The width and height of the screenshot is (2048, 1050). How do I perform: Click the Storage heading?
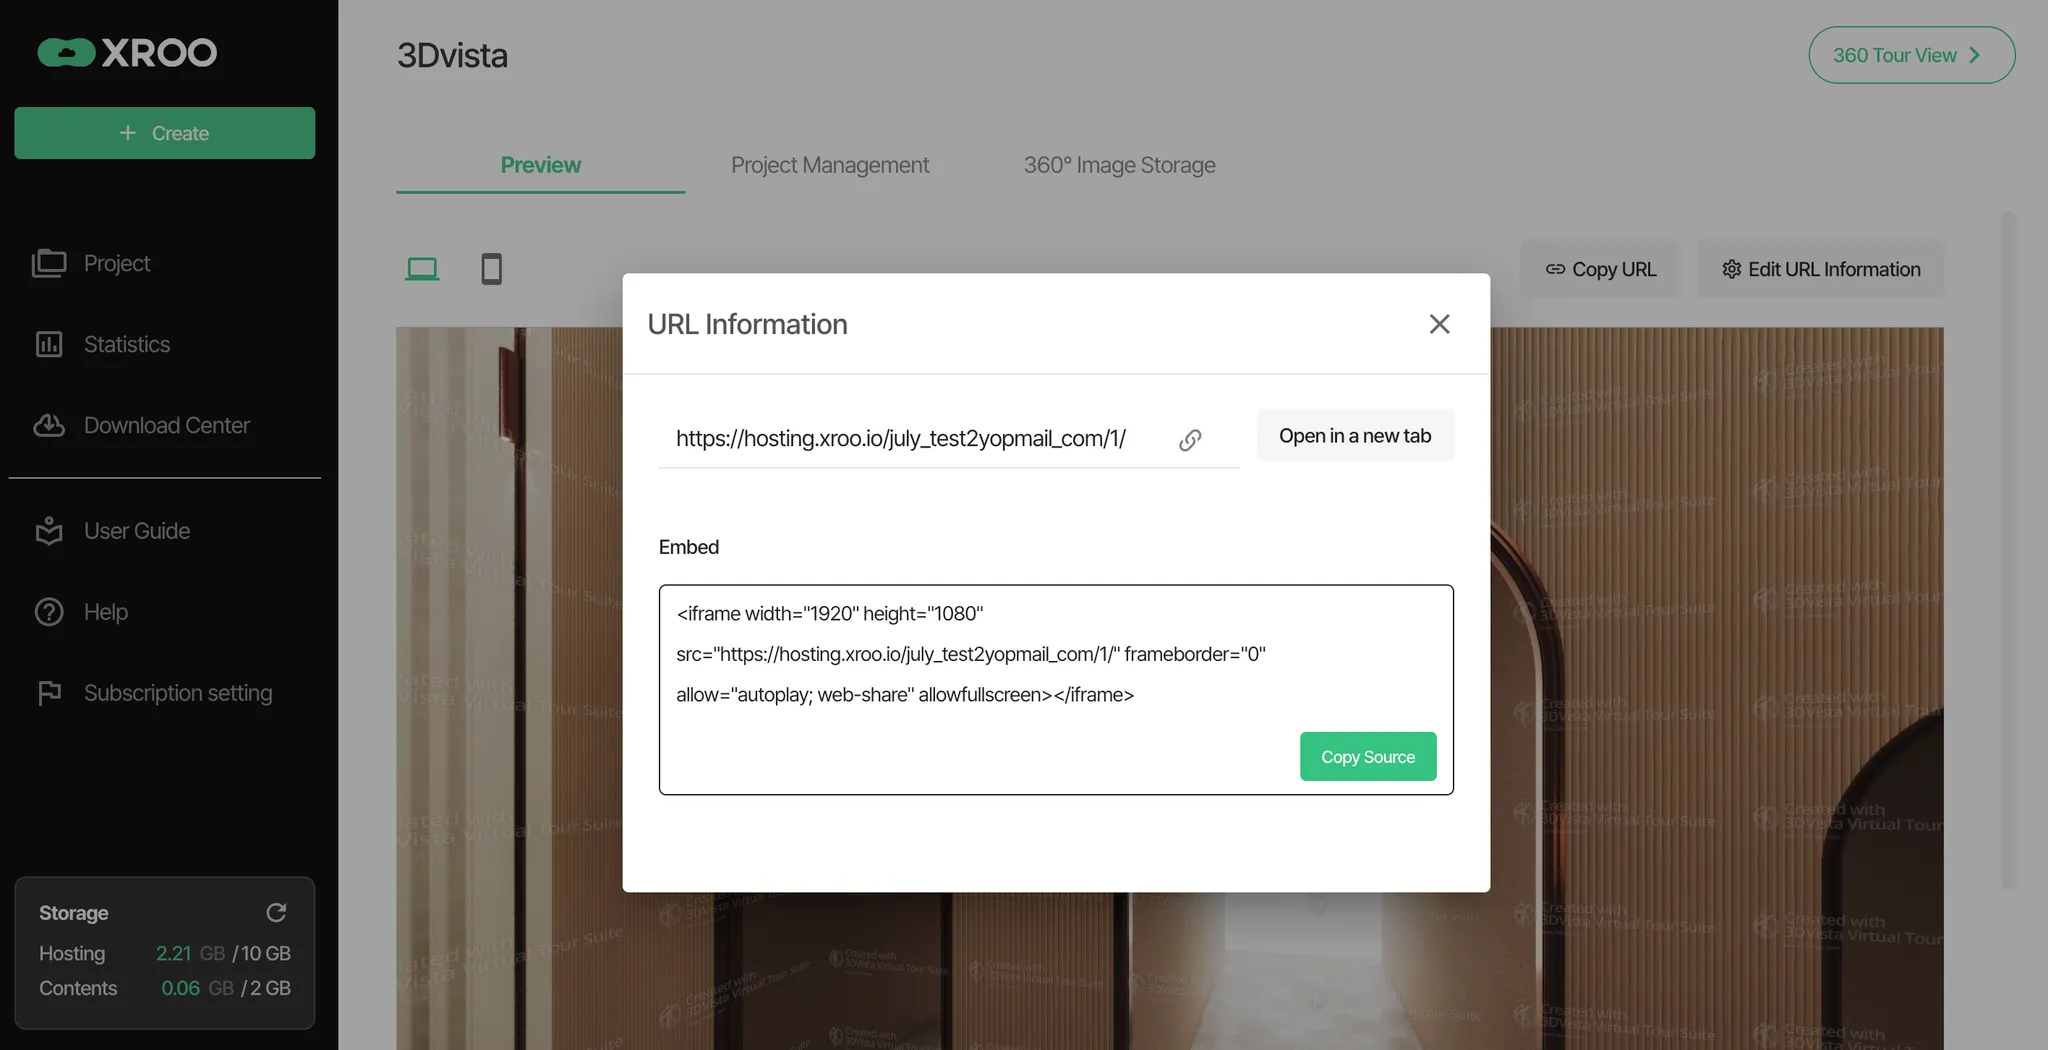74,913
